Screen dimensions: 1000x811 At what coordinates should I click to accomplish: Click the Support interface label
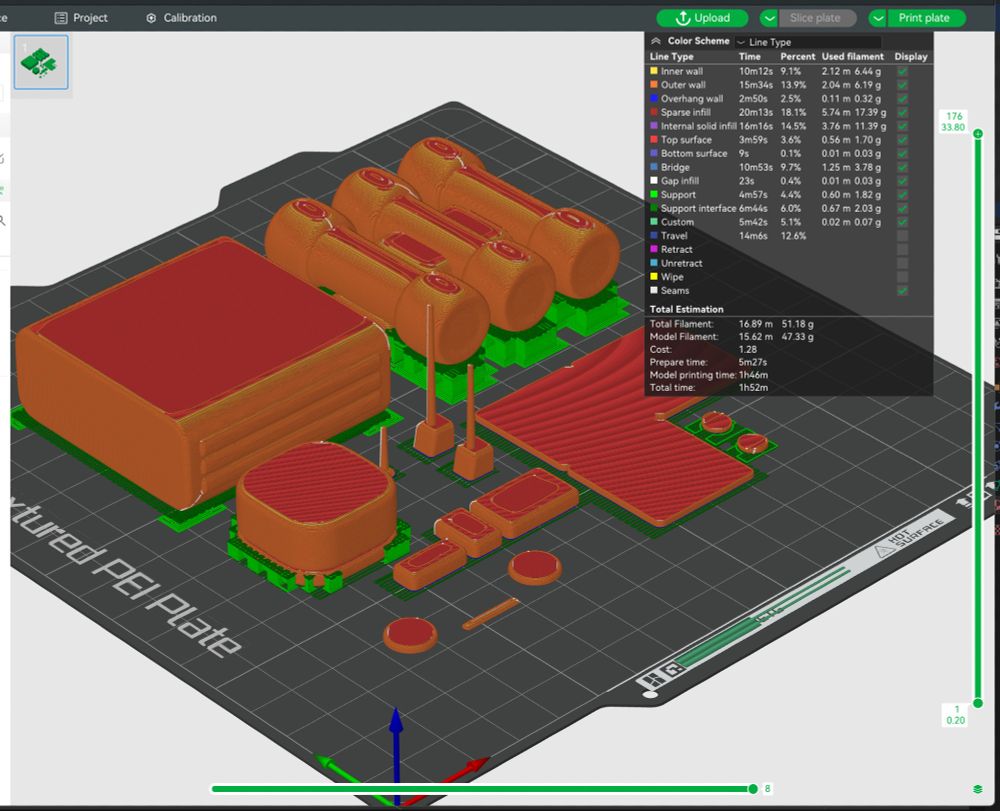coord(698,208)
